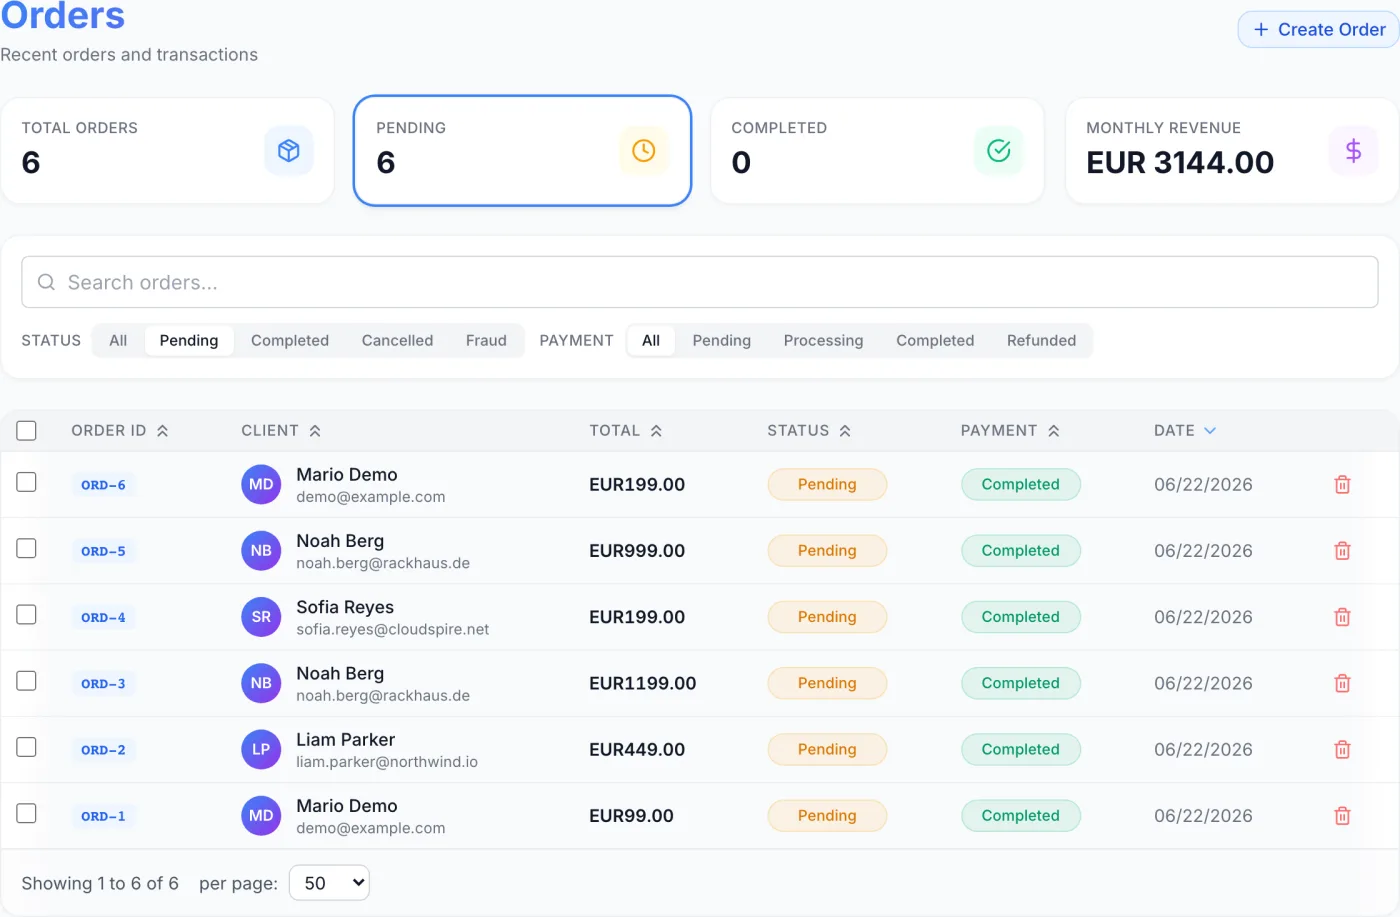Click the Pending status badge for ORD-6
The width and height of the screenshot is (1400, 917).
click(x=827, y=485)
